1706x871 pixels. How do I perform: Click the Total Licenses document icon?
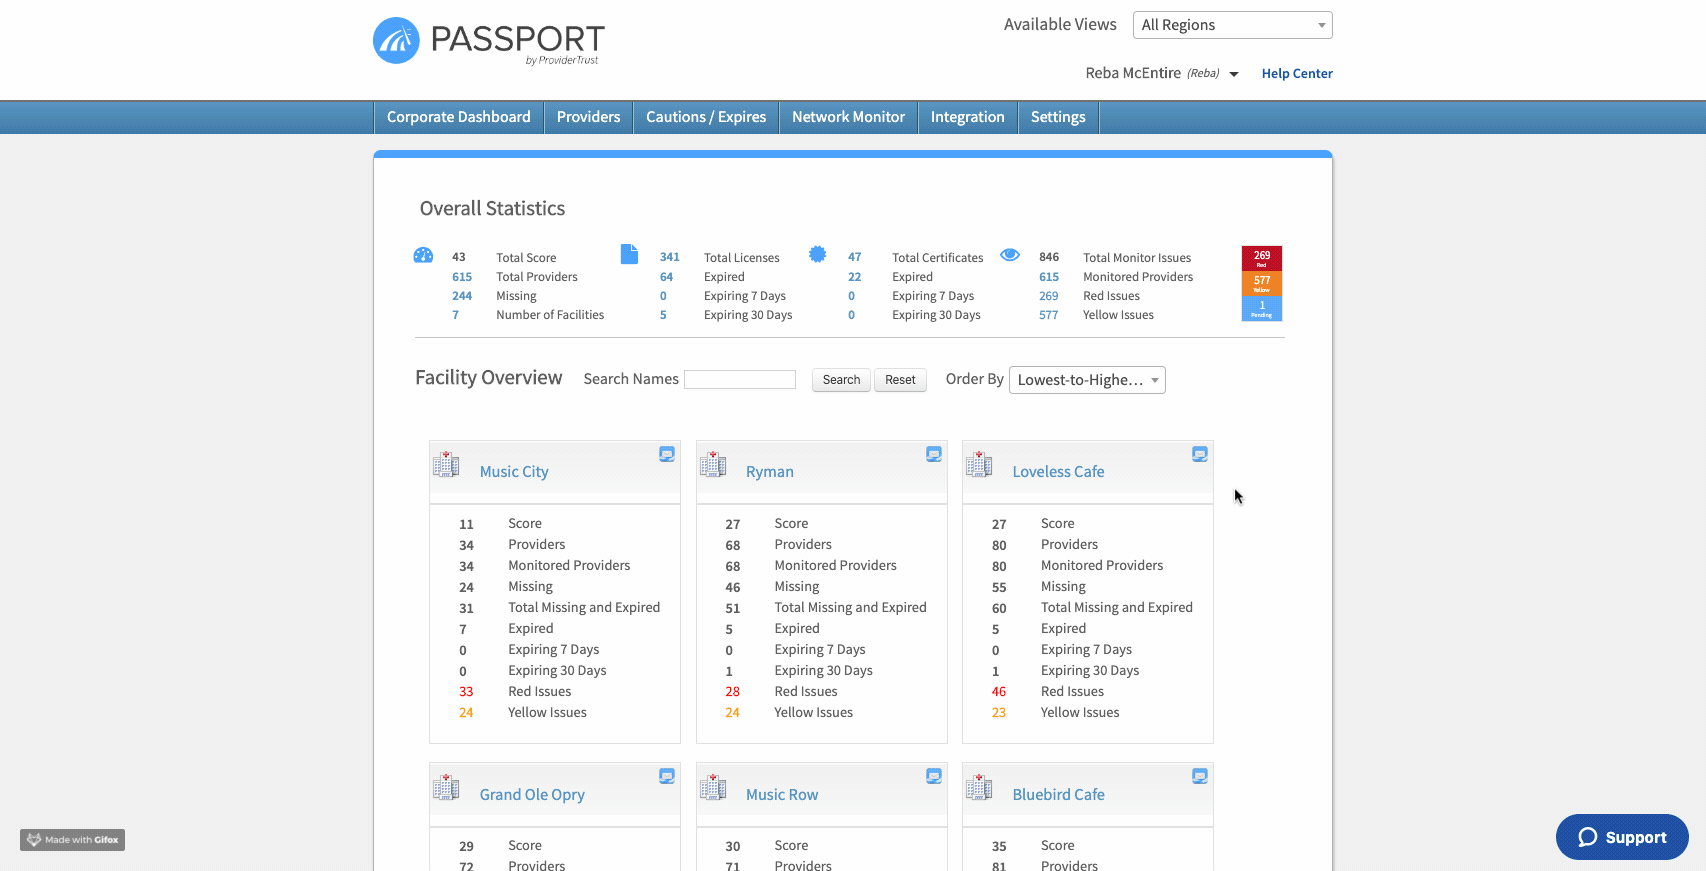[x=629, y=254]
